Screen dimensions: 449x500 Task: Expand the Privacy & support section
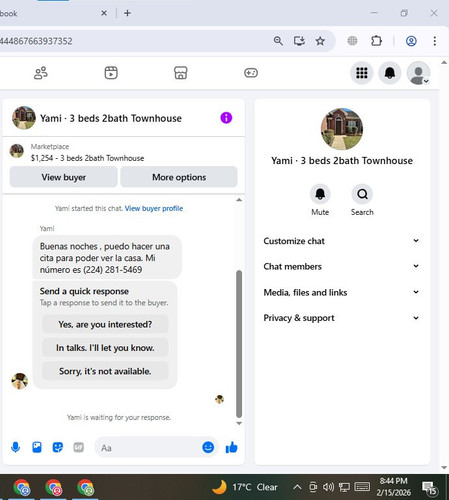pyautogui.click(x=341, y=318)
